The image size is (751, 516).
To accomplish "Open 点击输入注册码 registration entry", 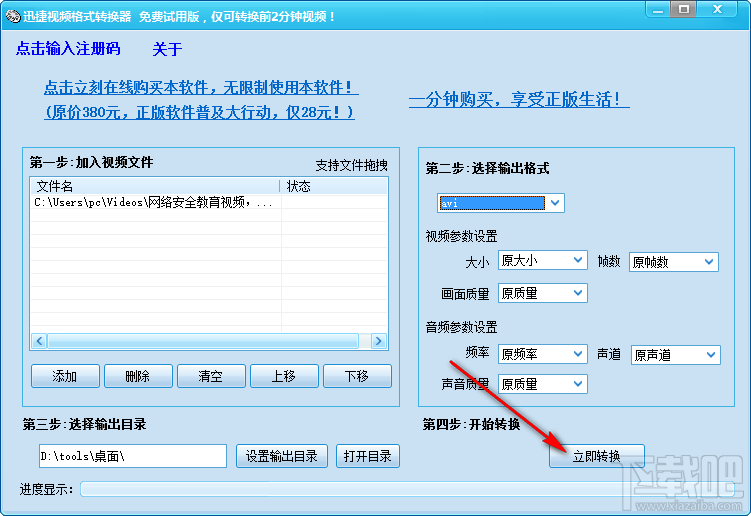I will click(68, 48).
